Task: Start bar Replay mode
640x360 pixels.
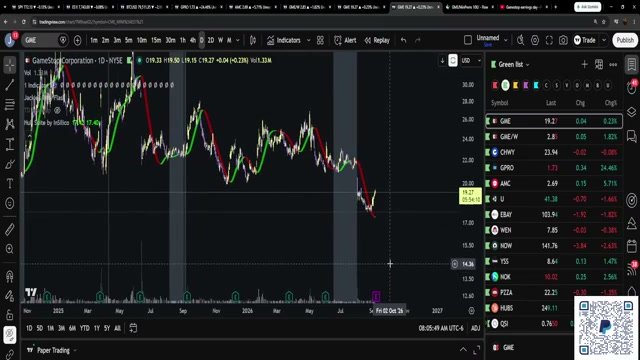Action: 377,40
